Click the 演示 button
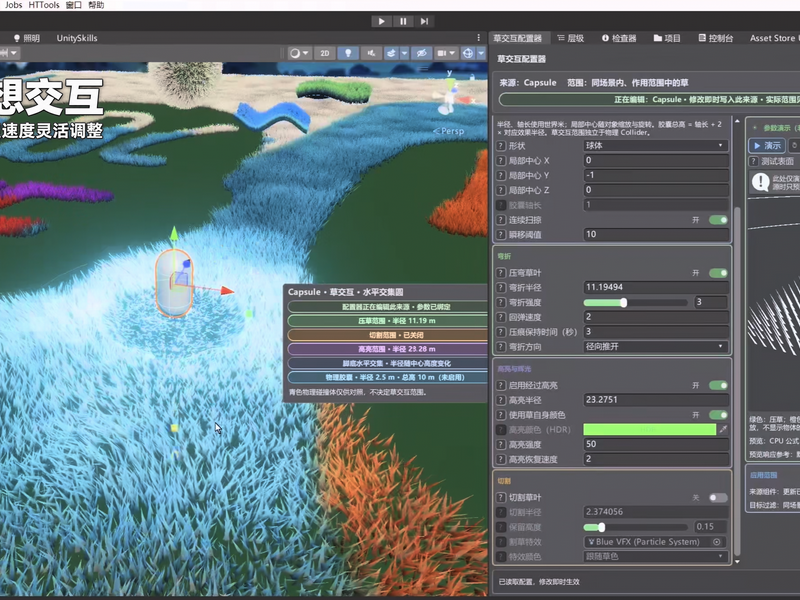Viewport: 800px width, 600px height. (767, 145)
